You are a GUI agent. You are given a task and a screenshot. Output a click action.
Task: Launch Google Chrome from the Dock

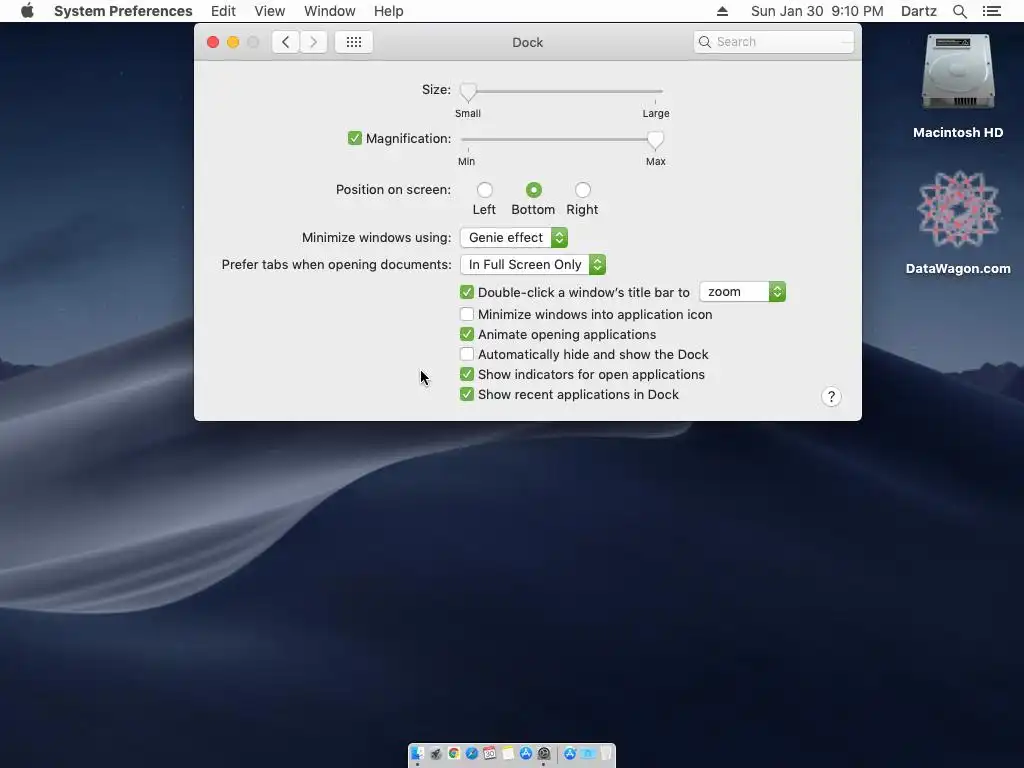click(x=454, y=754)
